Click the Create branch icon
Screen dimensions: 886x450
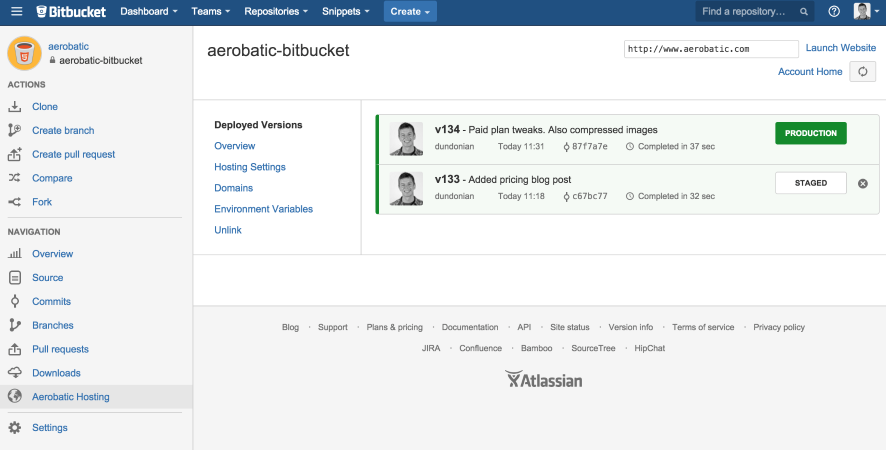pos(15,130)
